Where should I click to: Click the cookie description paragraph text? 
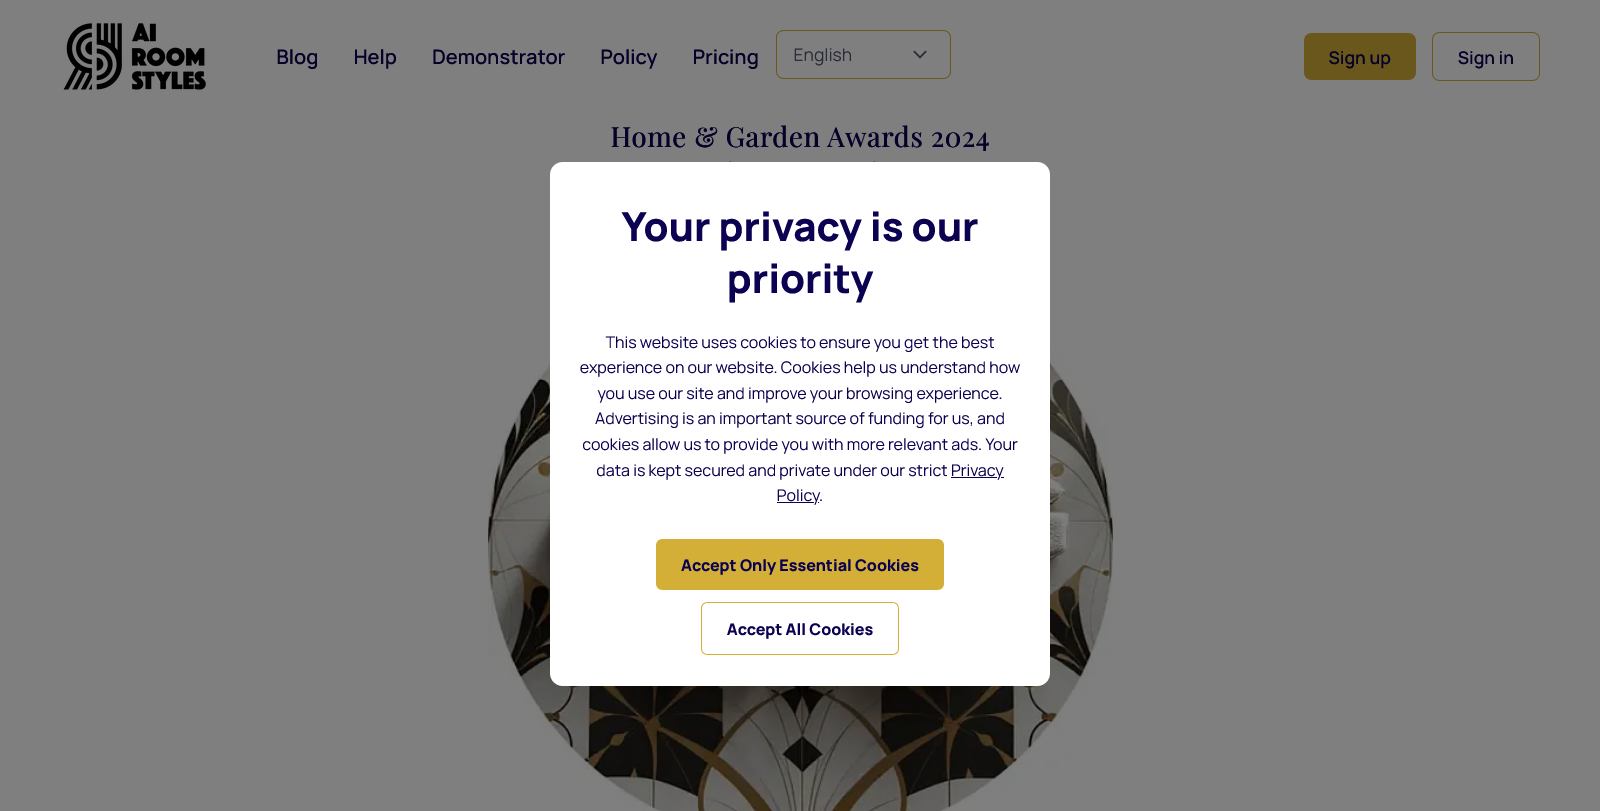[x=800, y=419]
